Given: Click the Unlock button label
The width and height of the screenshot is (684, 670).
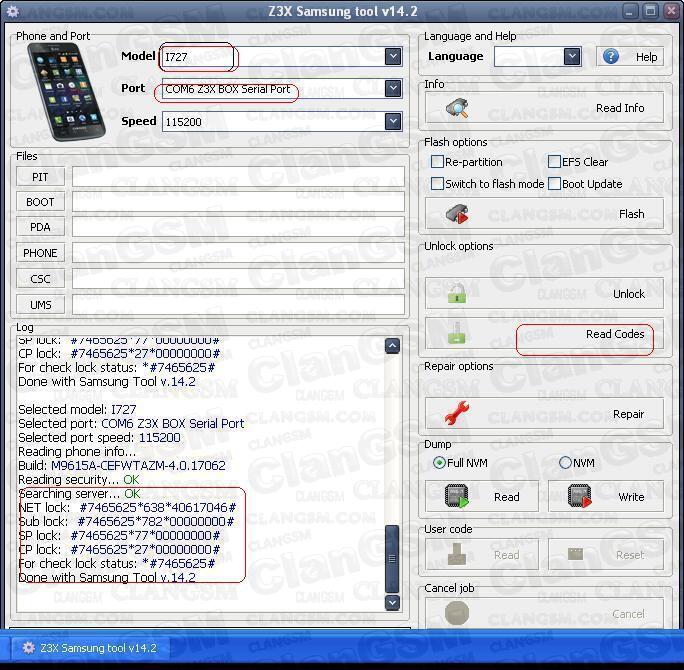Looking at the screenshot, I should point(629,294).
